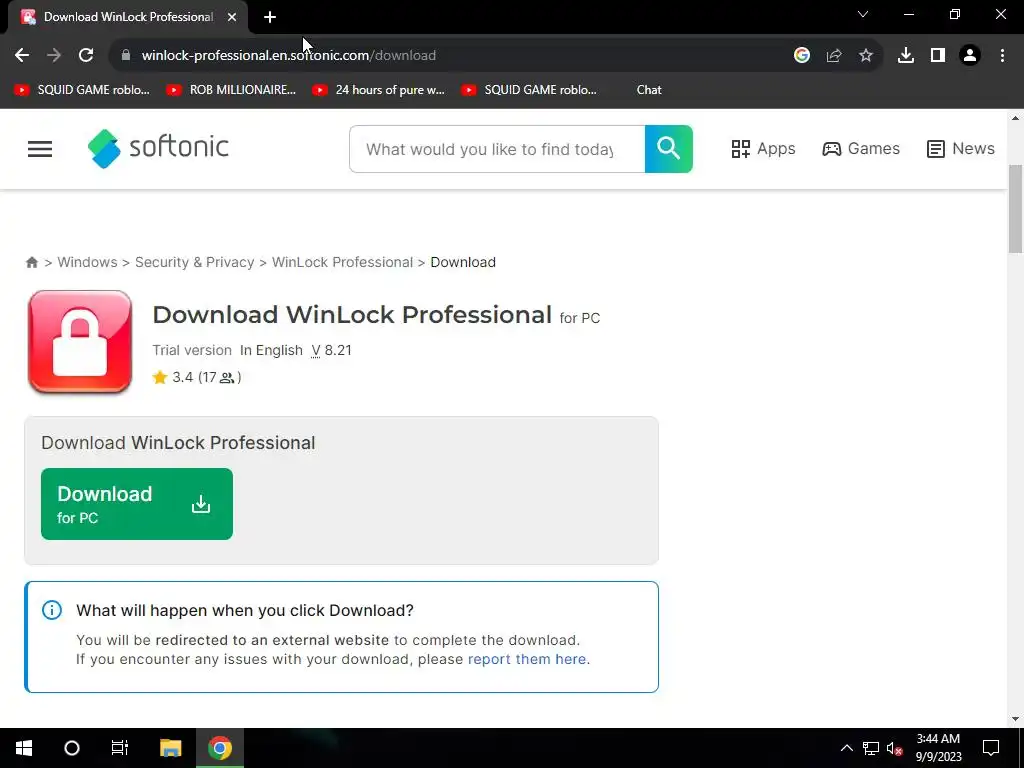
Task: Open the Google icon in address bar
Action: point(802,56)
